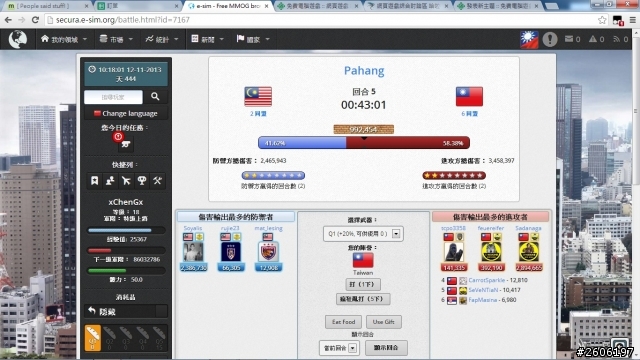Bookmark page with the star icon
Screen dimensions: 640x360
602,20
